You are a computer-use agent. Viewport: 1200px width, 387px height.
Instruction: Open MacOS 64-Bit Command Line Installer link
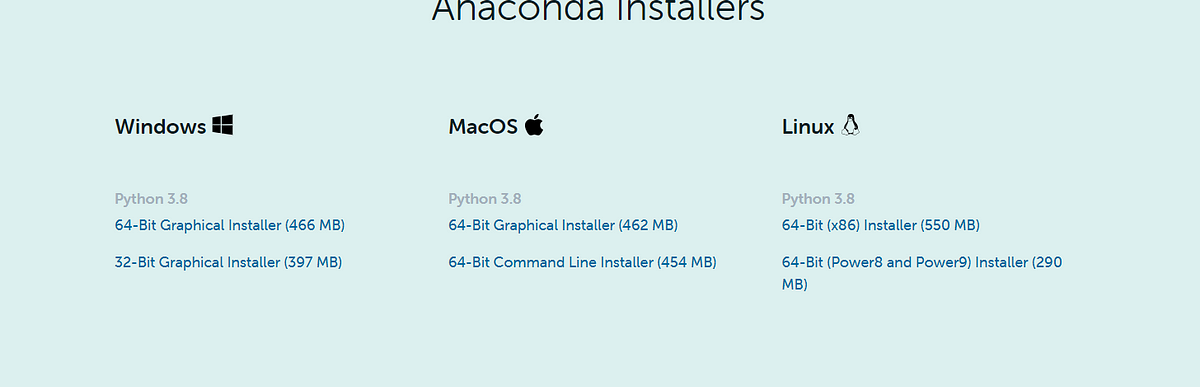click(x=582, y=262)
